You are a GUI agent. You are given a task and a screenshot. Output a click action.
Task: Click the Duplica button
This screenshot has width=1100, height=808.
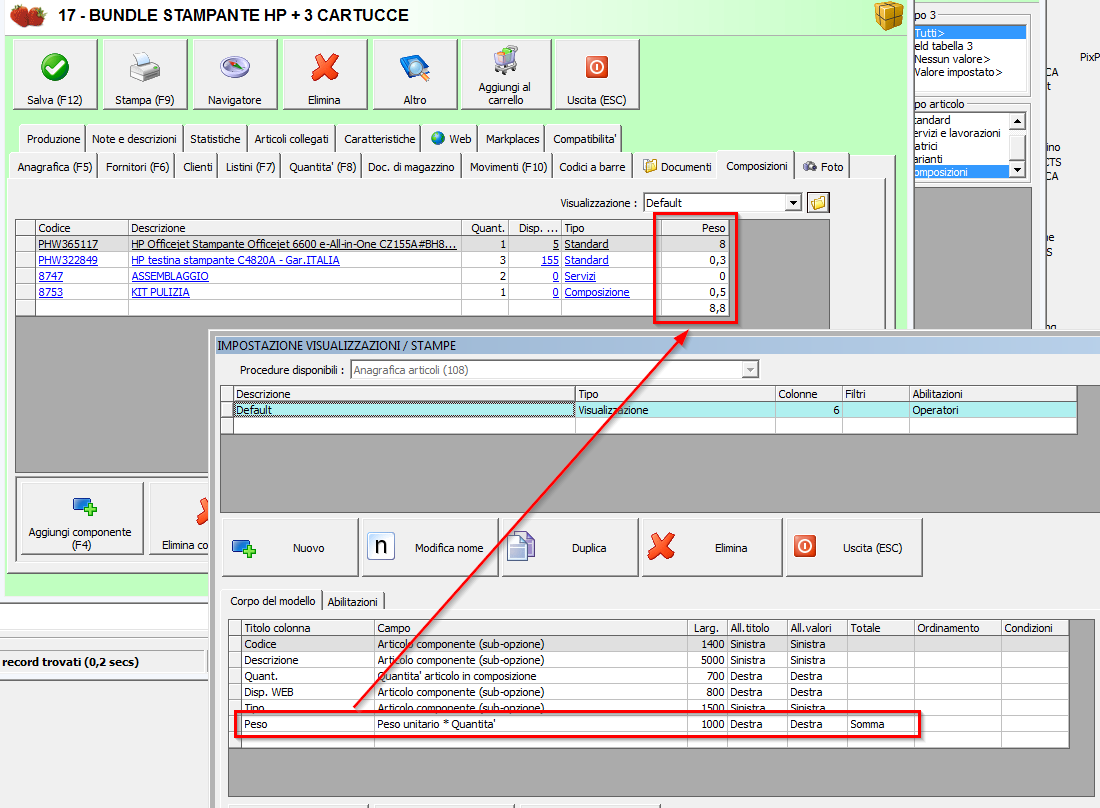click(x=570, y=548)
